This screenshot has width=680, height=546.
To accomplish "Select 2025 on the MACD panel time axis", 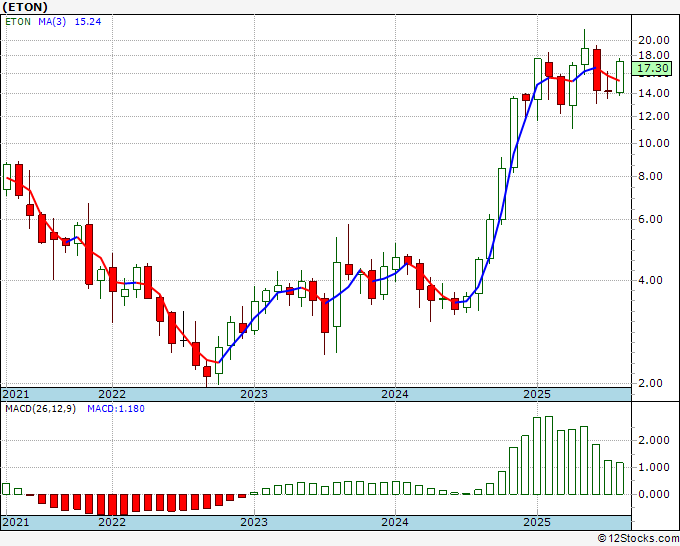I will tap(537, 522).
